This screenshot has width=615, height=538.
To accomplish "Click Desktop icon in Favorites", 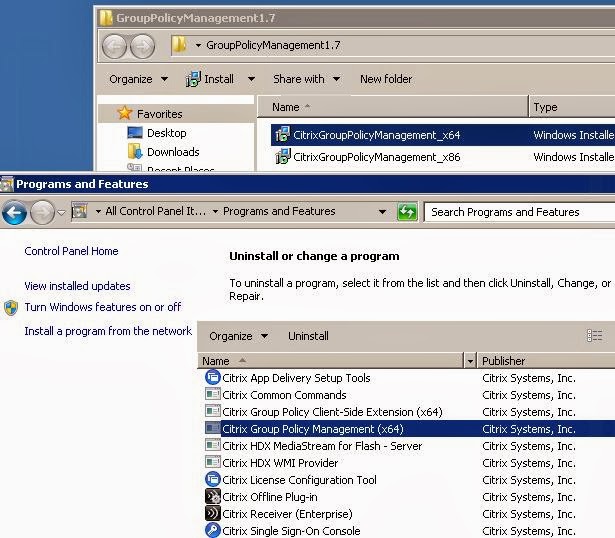I will [135, 133].
